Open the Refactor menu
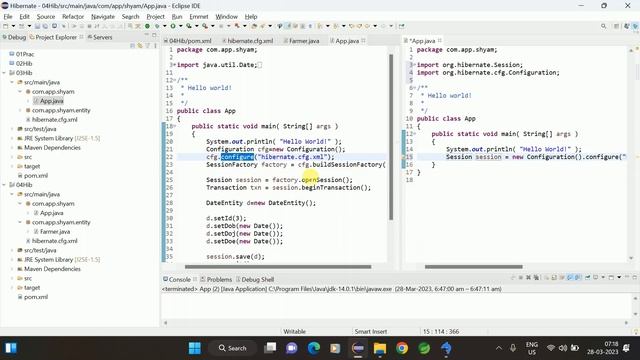 (73, 16)
